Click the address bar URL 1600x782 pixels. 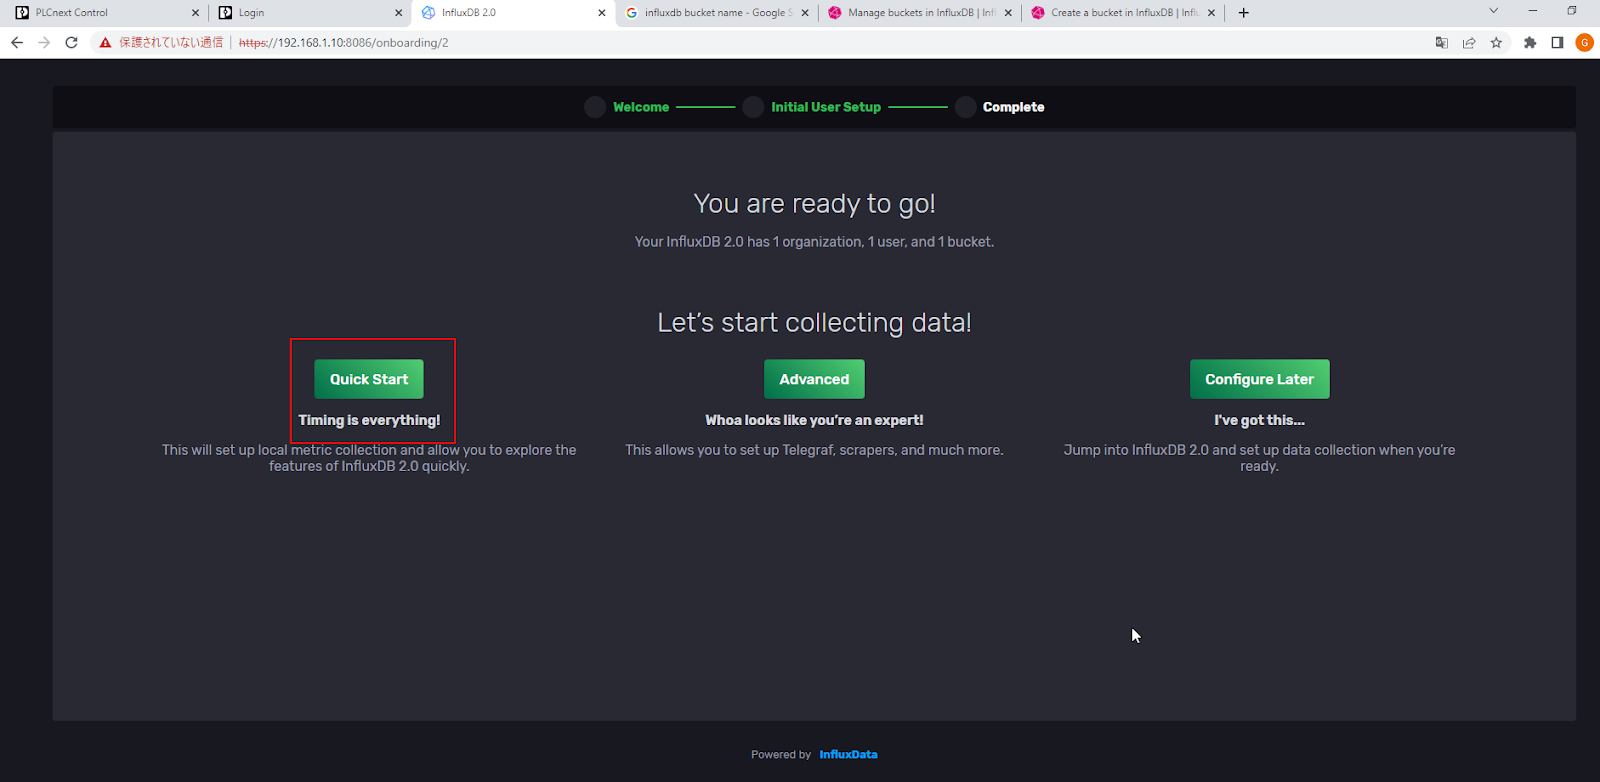coord(343,43)
